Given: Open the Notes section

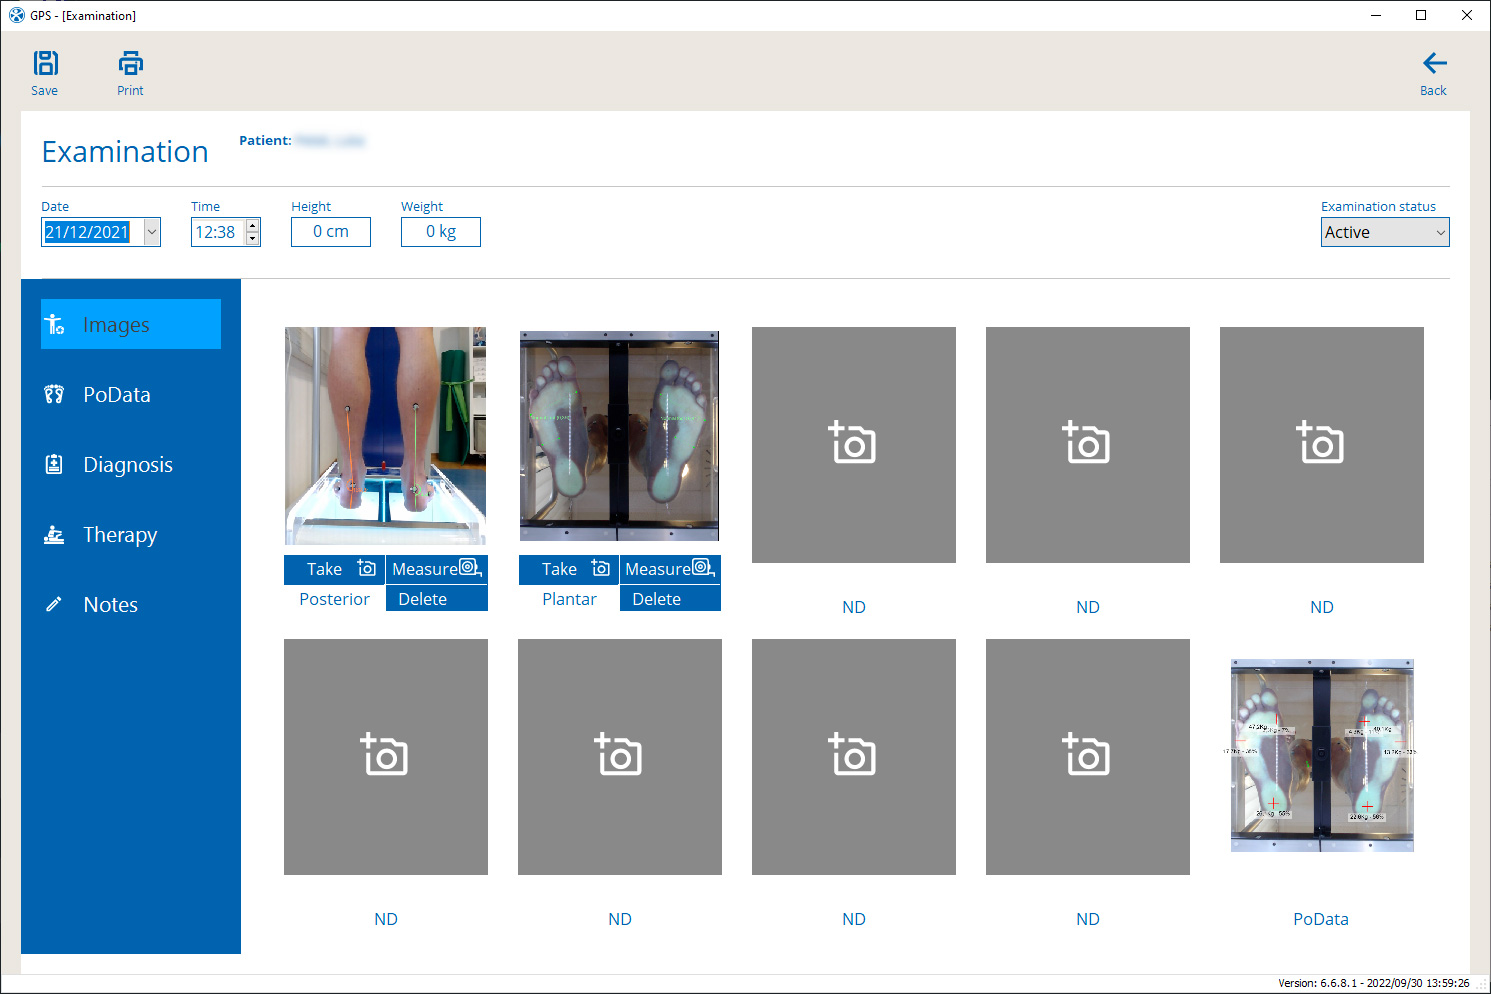Looking at the screenshot, I should pos(110,605).
